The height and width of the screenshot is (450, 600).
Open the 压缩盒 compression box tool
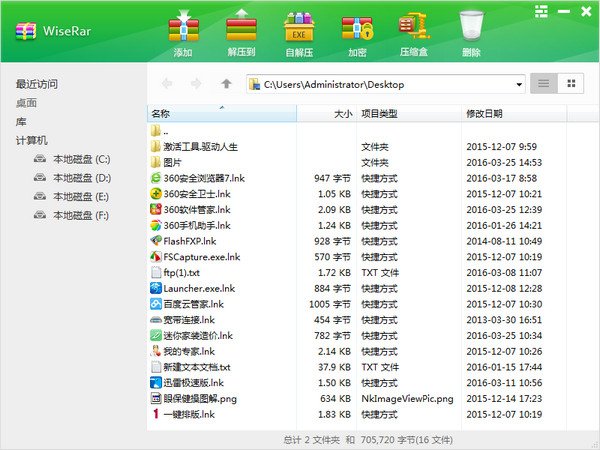pos(414,26)
